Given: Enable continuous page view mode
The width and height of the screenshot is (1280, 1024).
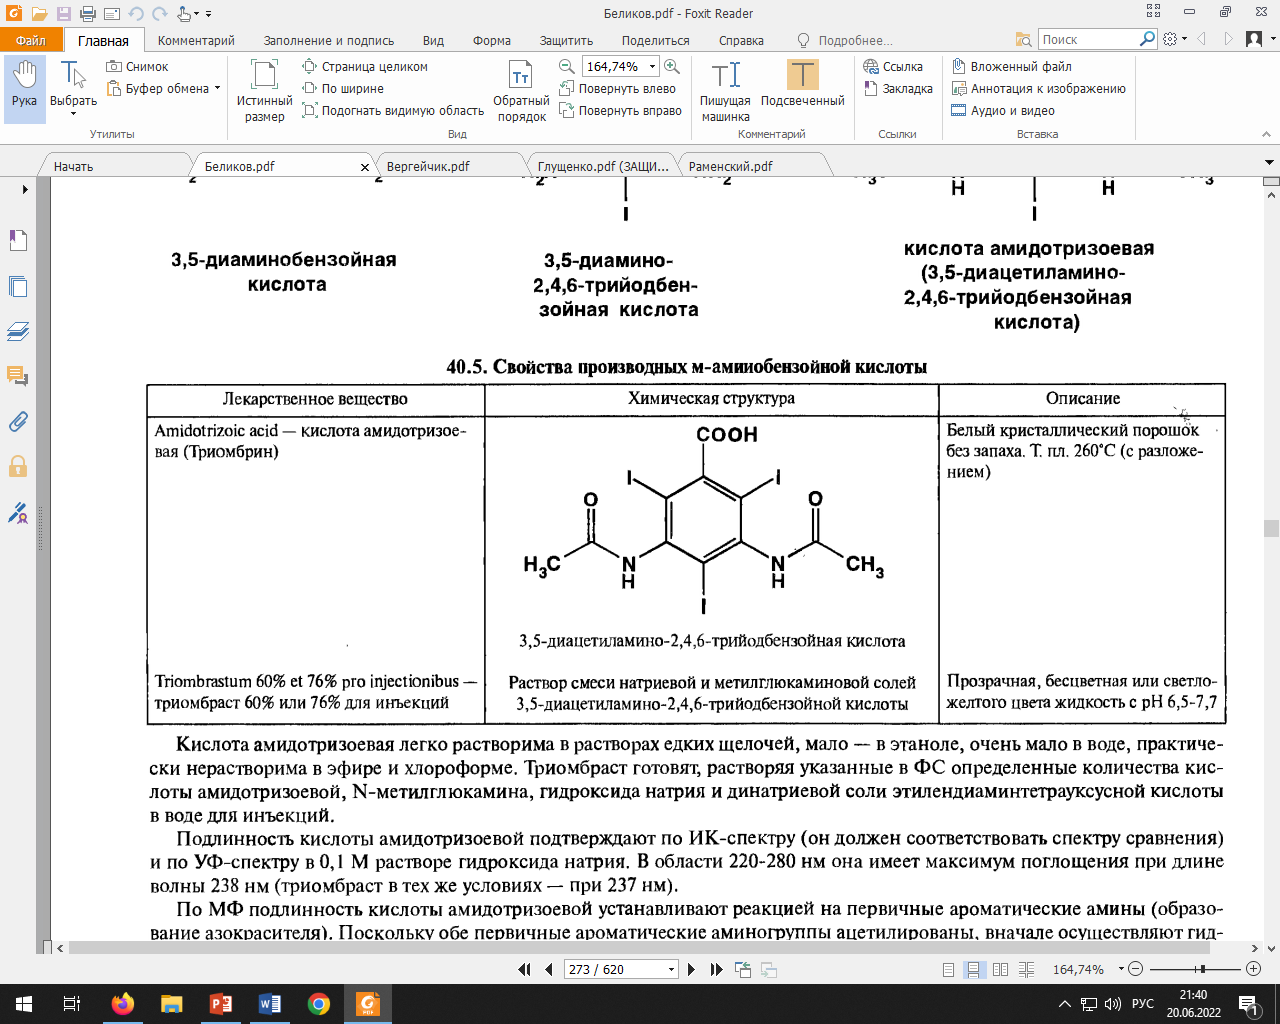Looking at the screenshot, I should 973,969.
